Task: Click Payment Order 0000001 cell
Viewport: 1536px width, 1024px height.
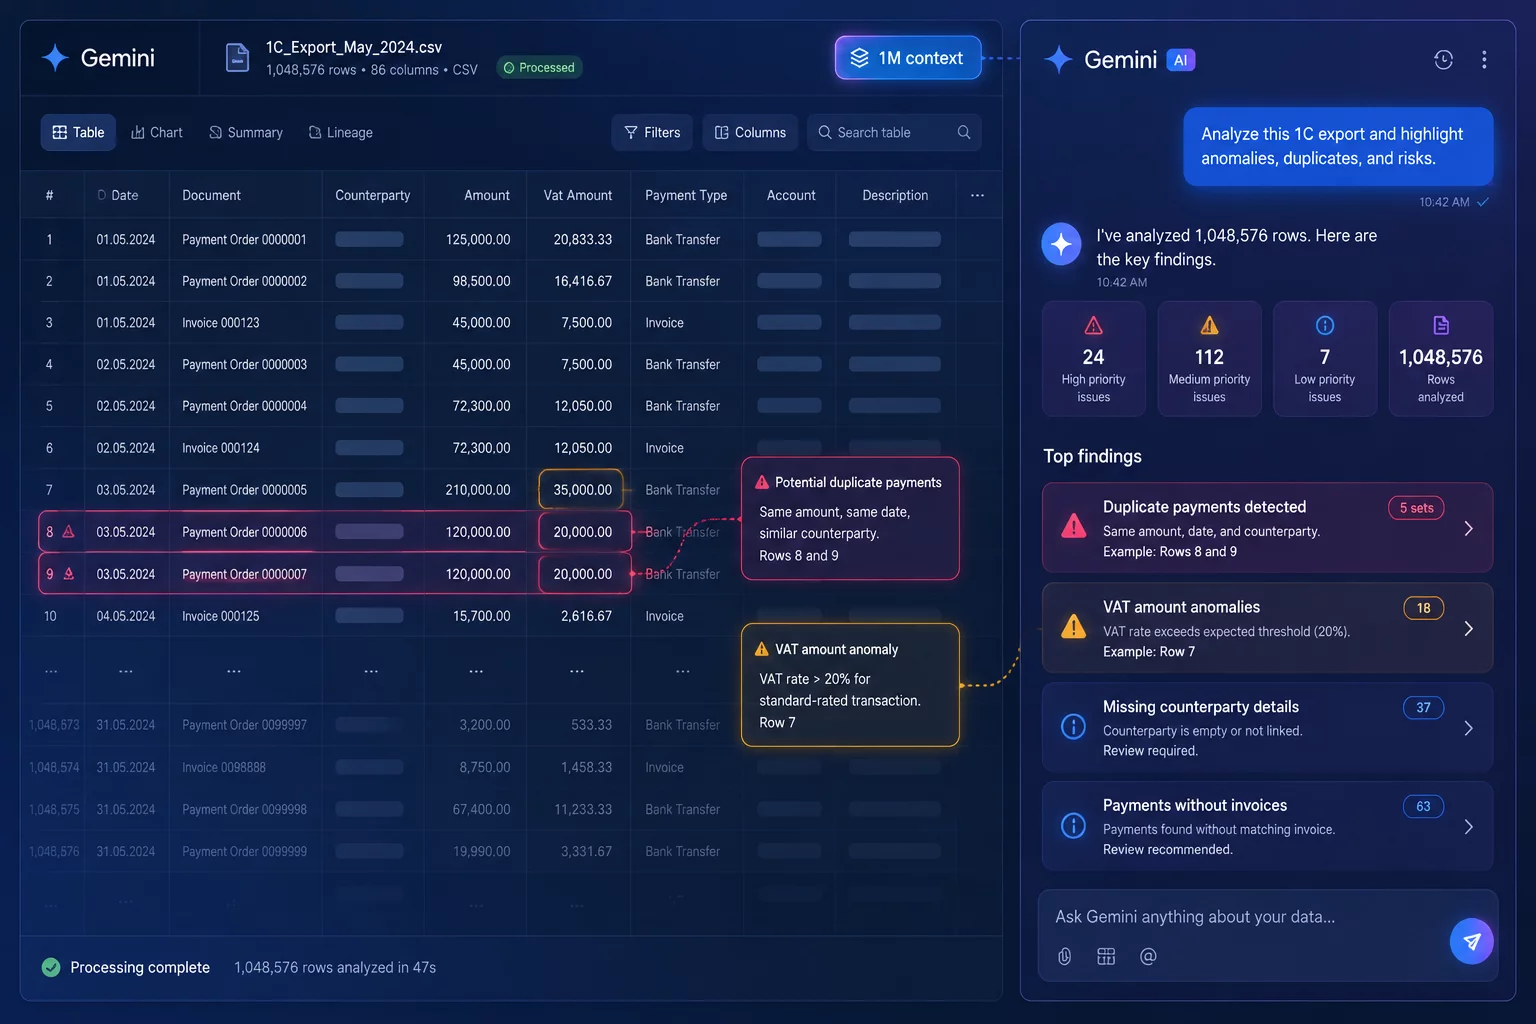Action: point(244,240)
